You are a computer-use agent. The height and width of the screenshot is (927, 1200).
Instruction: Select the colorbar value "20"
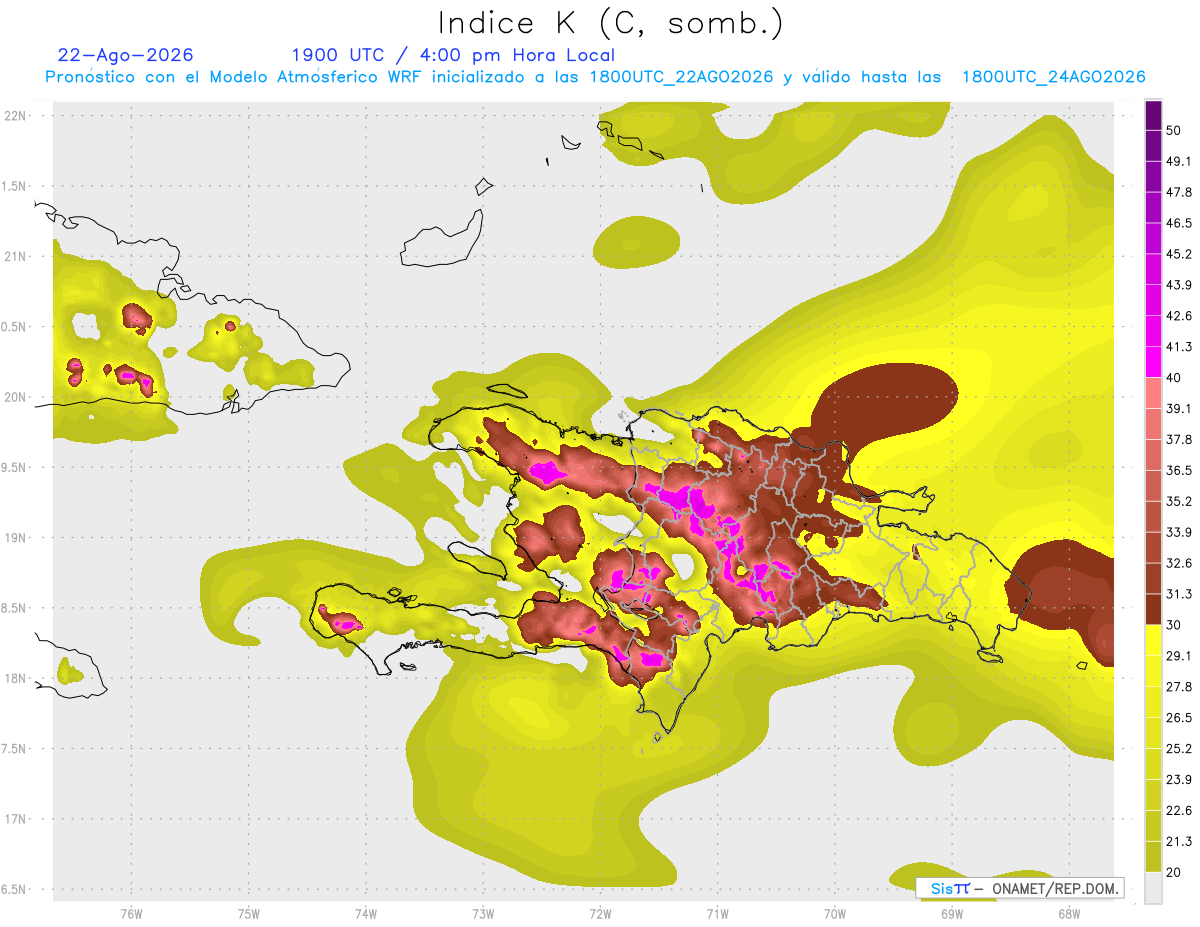tap(1173, 872)
